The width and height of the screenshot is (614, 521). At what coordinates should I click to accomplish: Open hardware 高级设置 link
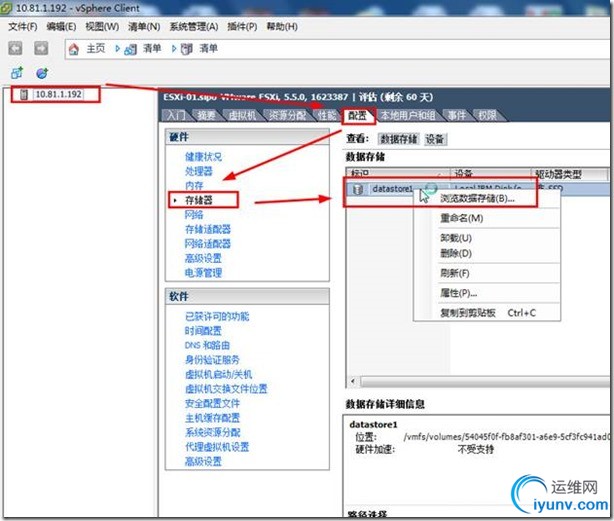tap(203, 258)
